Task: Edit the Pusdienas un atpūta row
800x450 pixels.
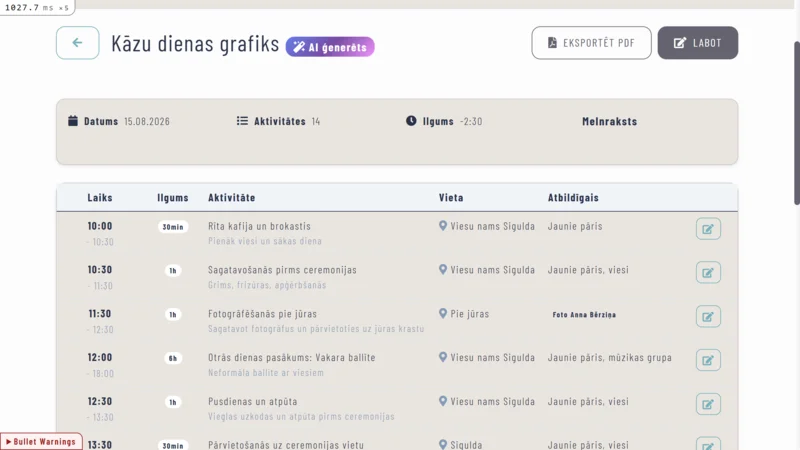Action: pyautogui.click(x=708, y=405)
